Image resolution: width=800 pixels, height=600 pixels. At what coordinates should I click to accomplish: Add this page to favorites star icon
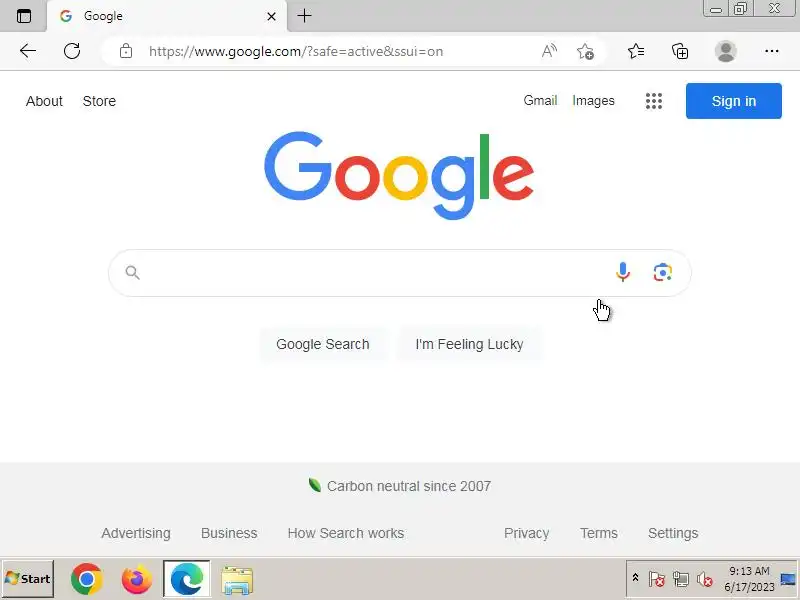[585, 51]
